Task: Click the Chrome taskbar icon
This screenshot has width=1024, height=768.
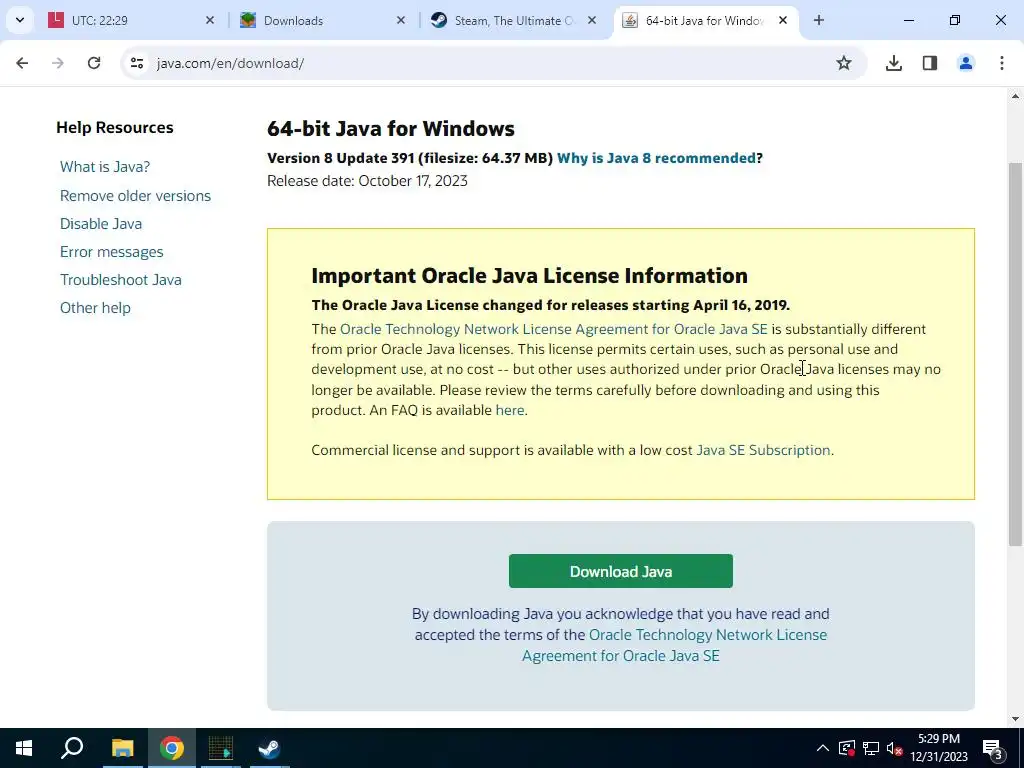Action: 172,748
